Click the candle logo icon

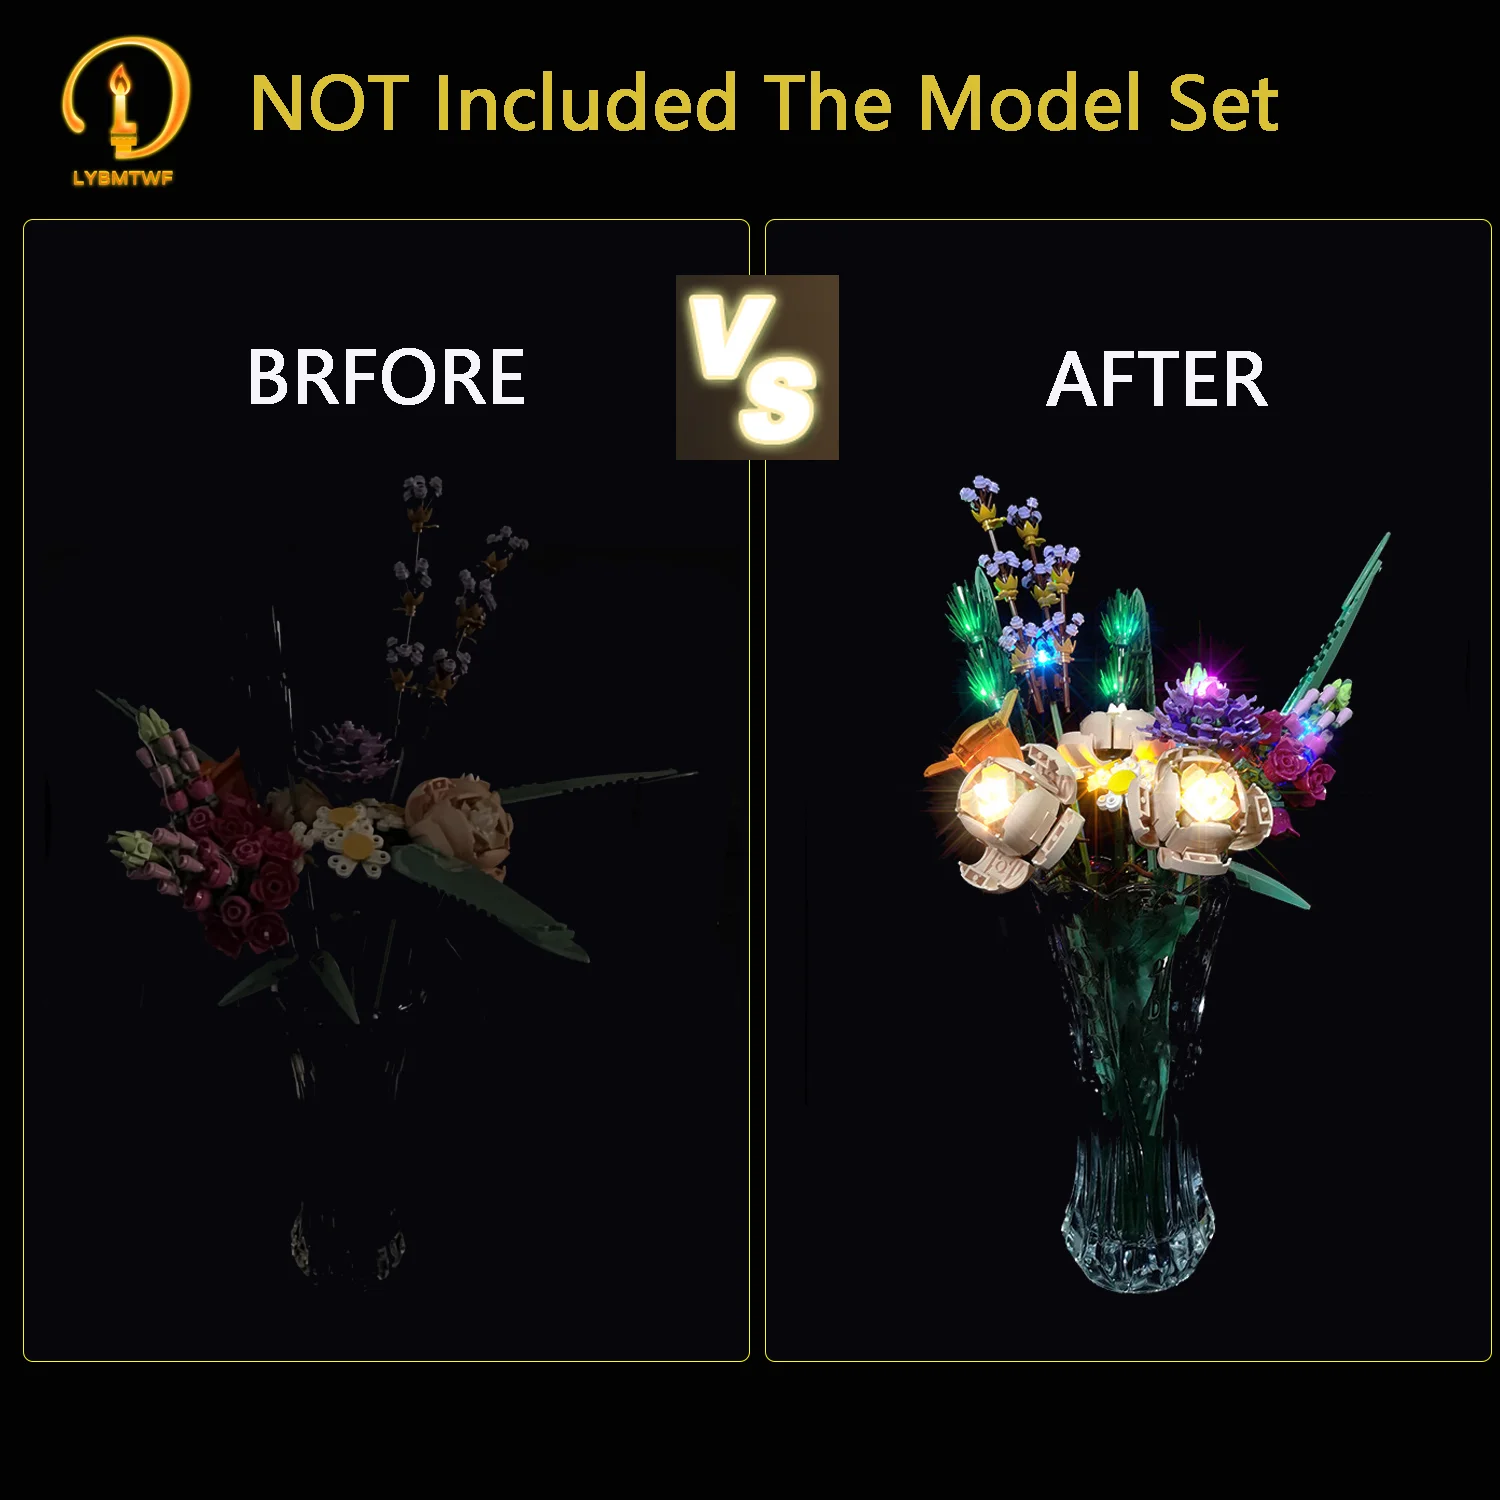[x=125, y=98]
